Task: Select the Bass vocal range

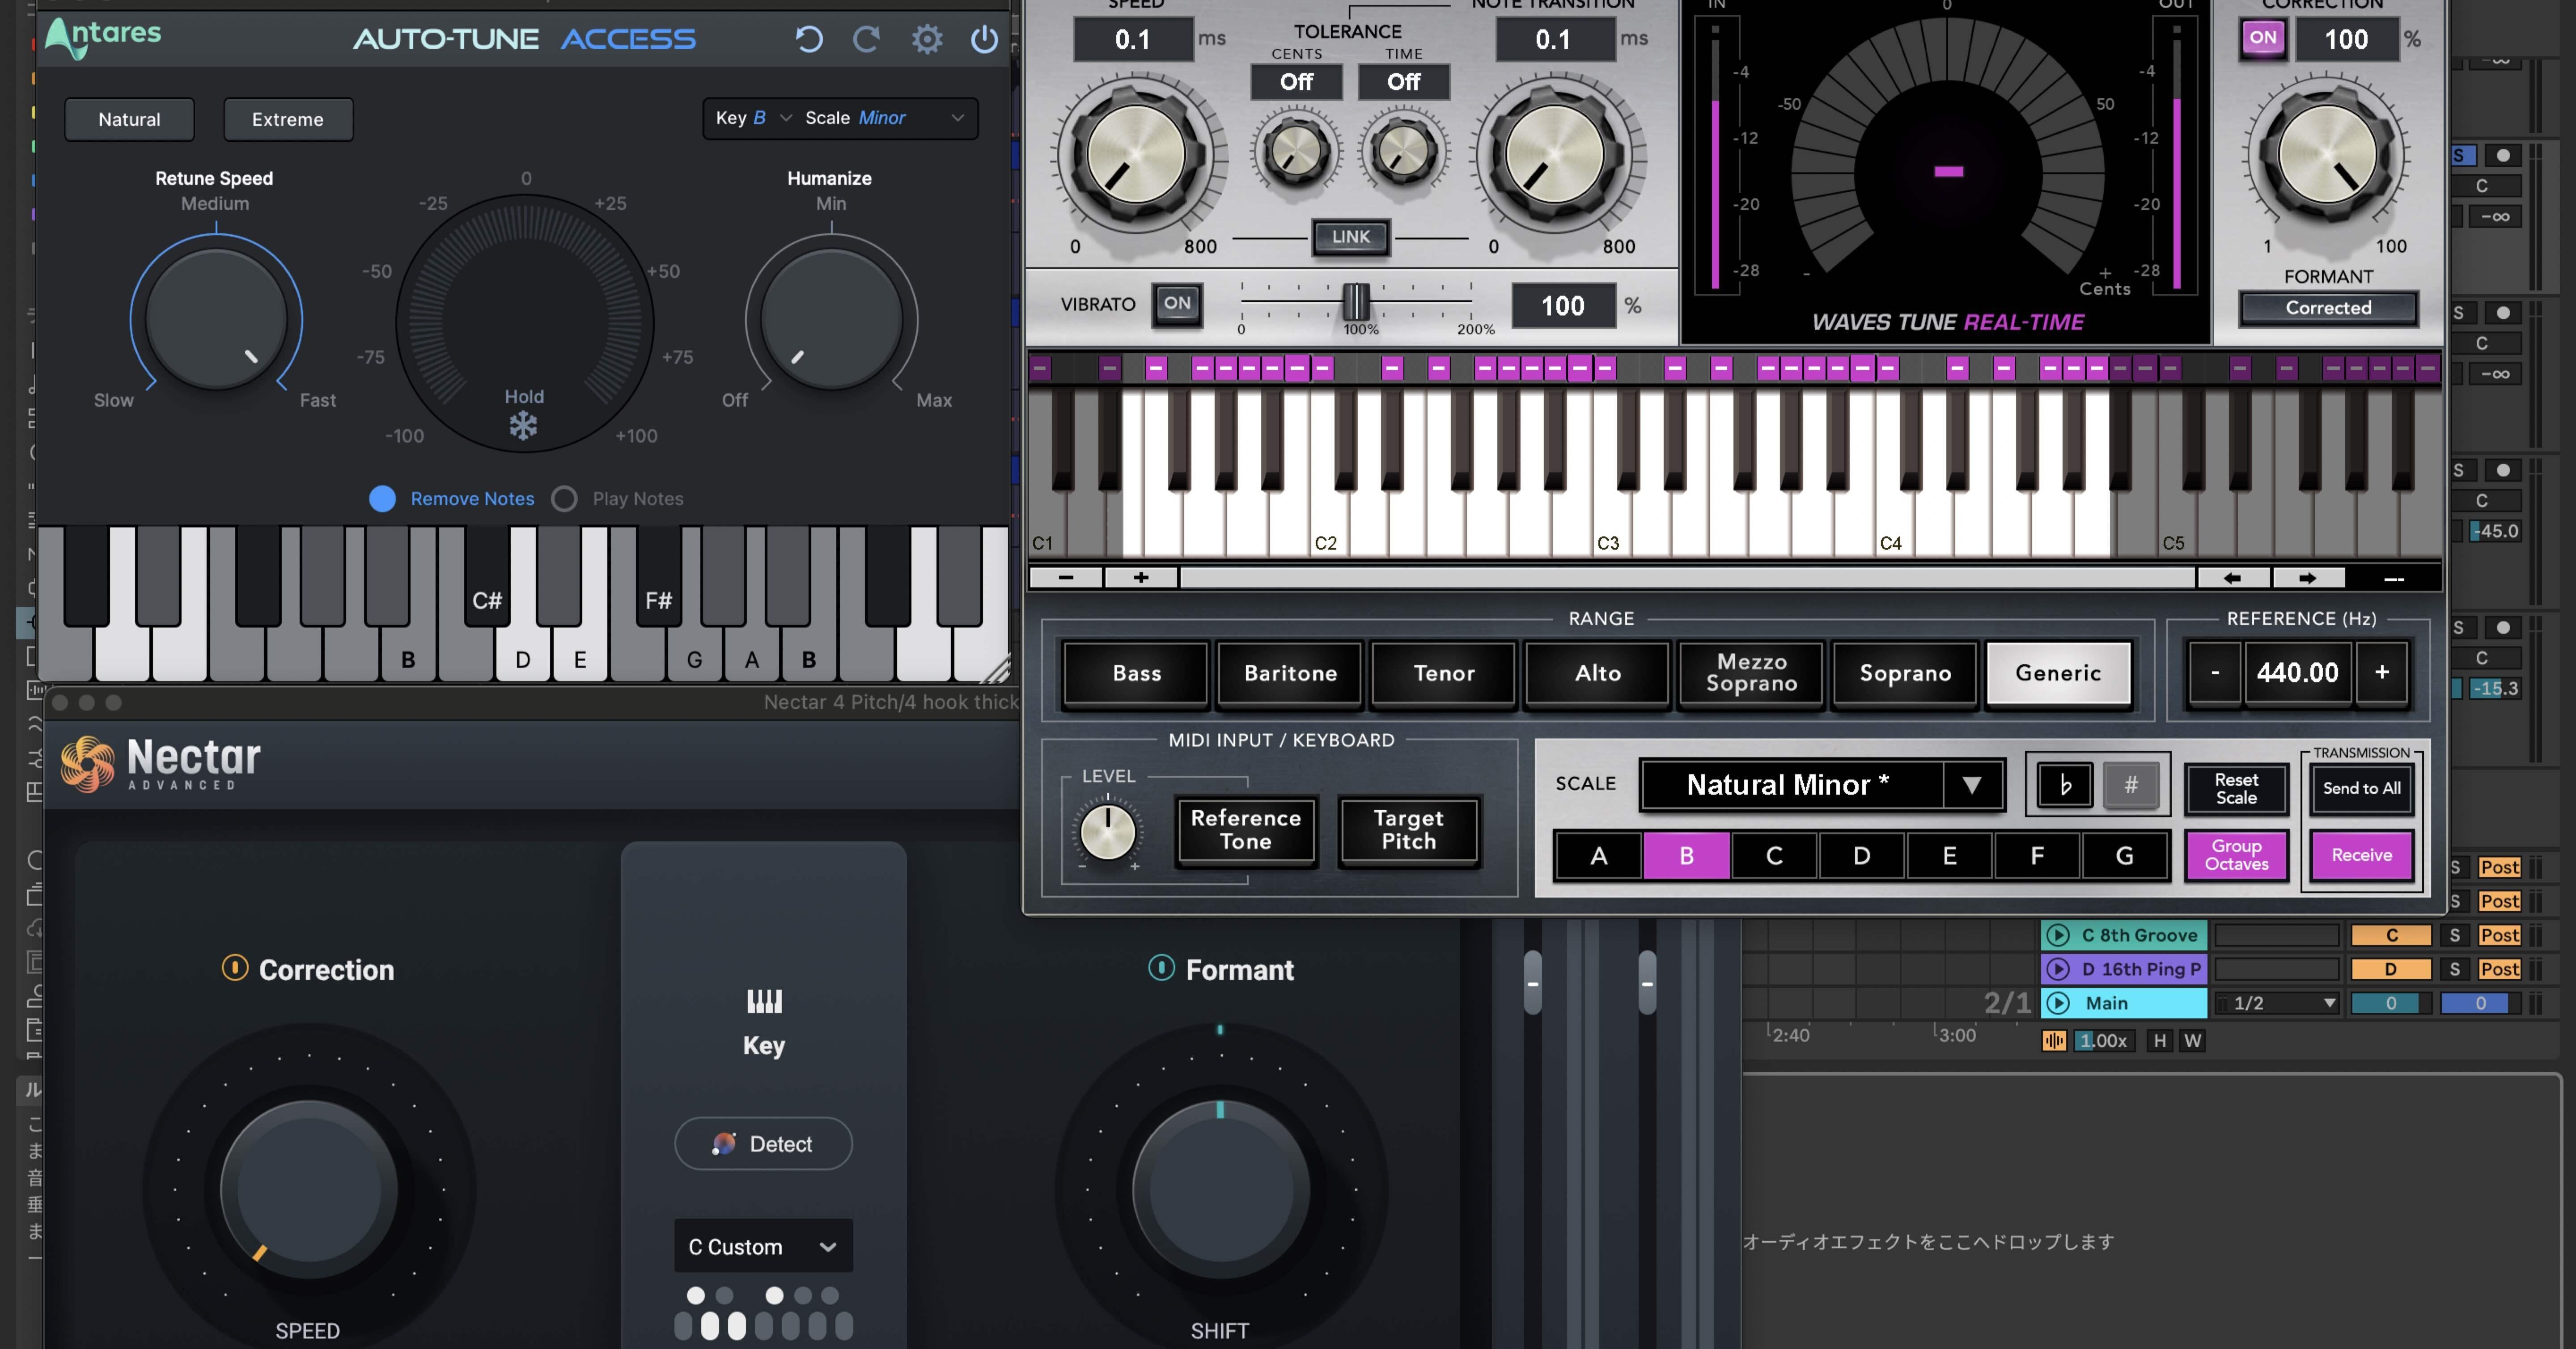Action: 1136,674
